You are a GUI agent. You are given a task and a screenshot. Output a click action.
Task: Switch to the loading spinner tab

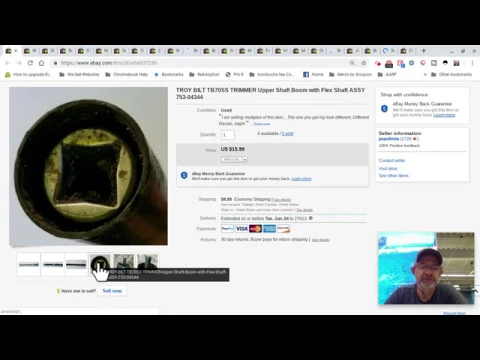[389, 51]
